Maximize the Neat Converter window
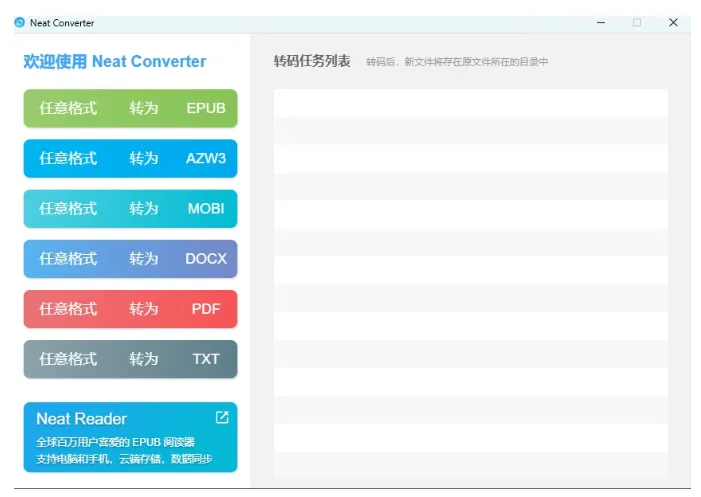Viewport: 701px width, 497px height. pyautogui.click(x=637, y=22)
